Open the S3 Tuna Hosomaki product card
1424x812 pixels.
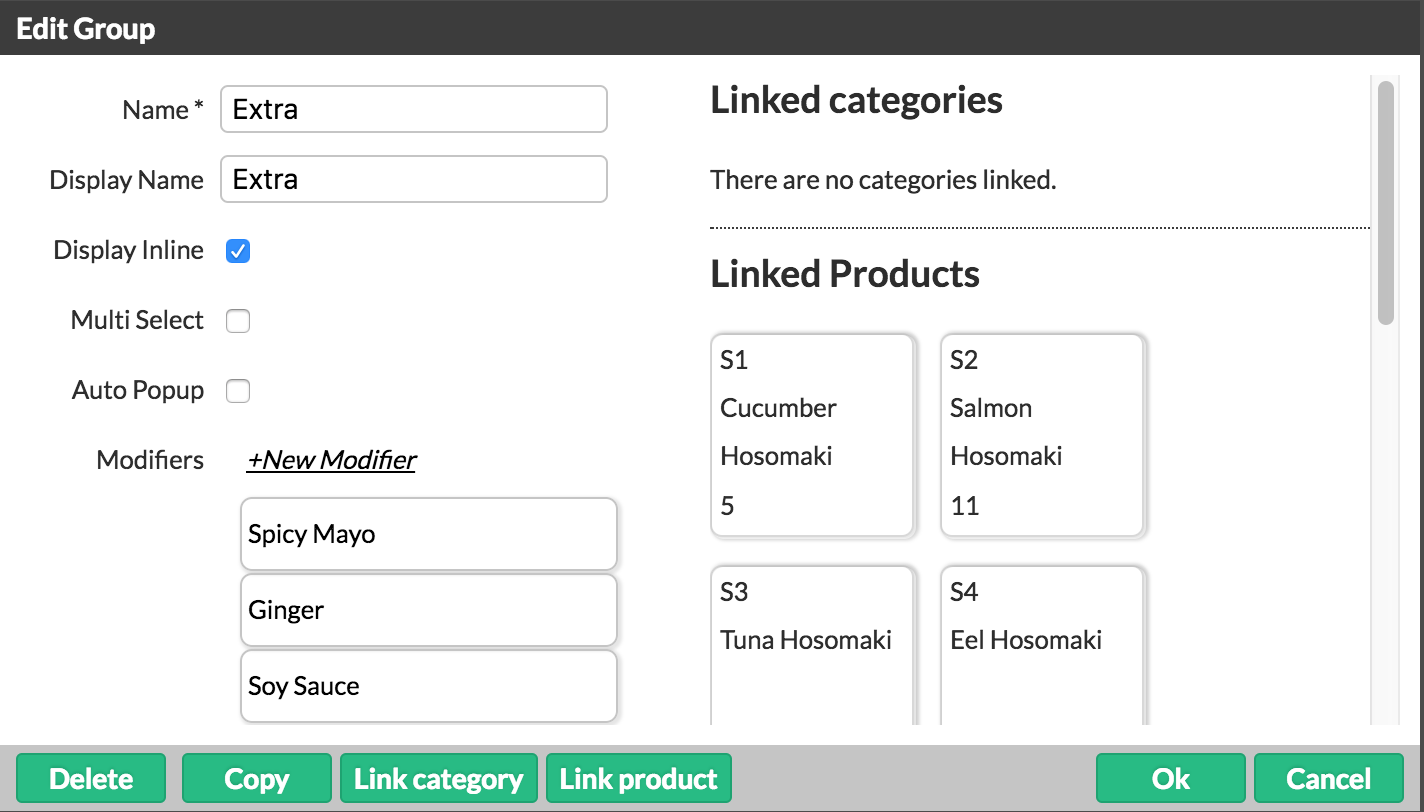tap(813, 646)
